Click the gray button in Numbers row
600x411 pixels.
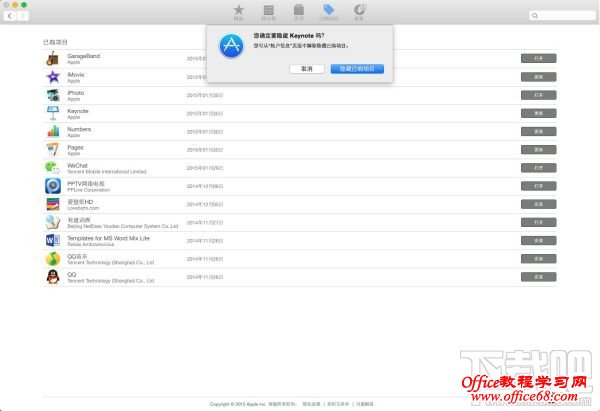pos(538,131)
